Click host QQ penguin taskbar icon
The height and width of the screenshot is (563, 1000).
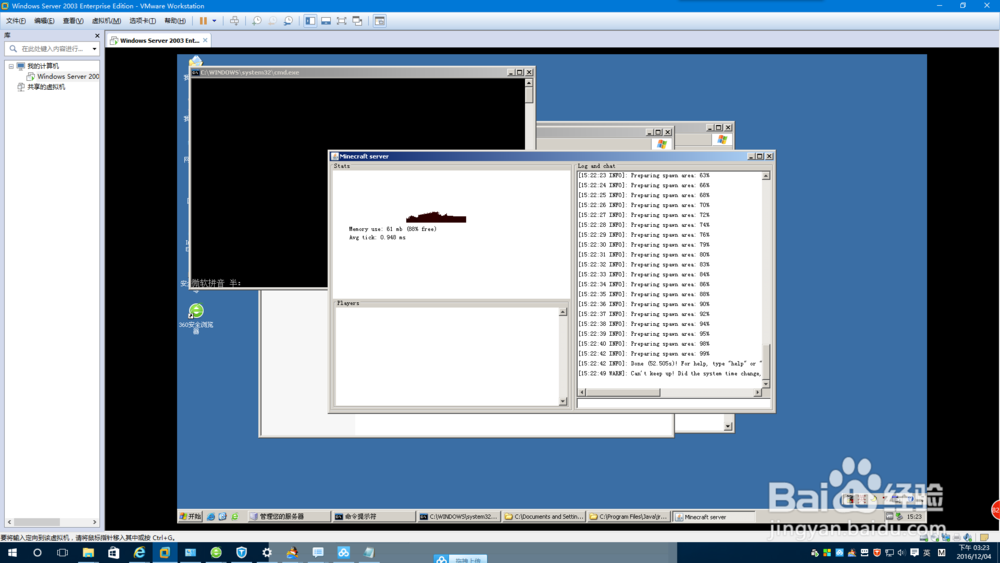[x=292, y=553]
